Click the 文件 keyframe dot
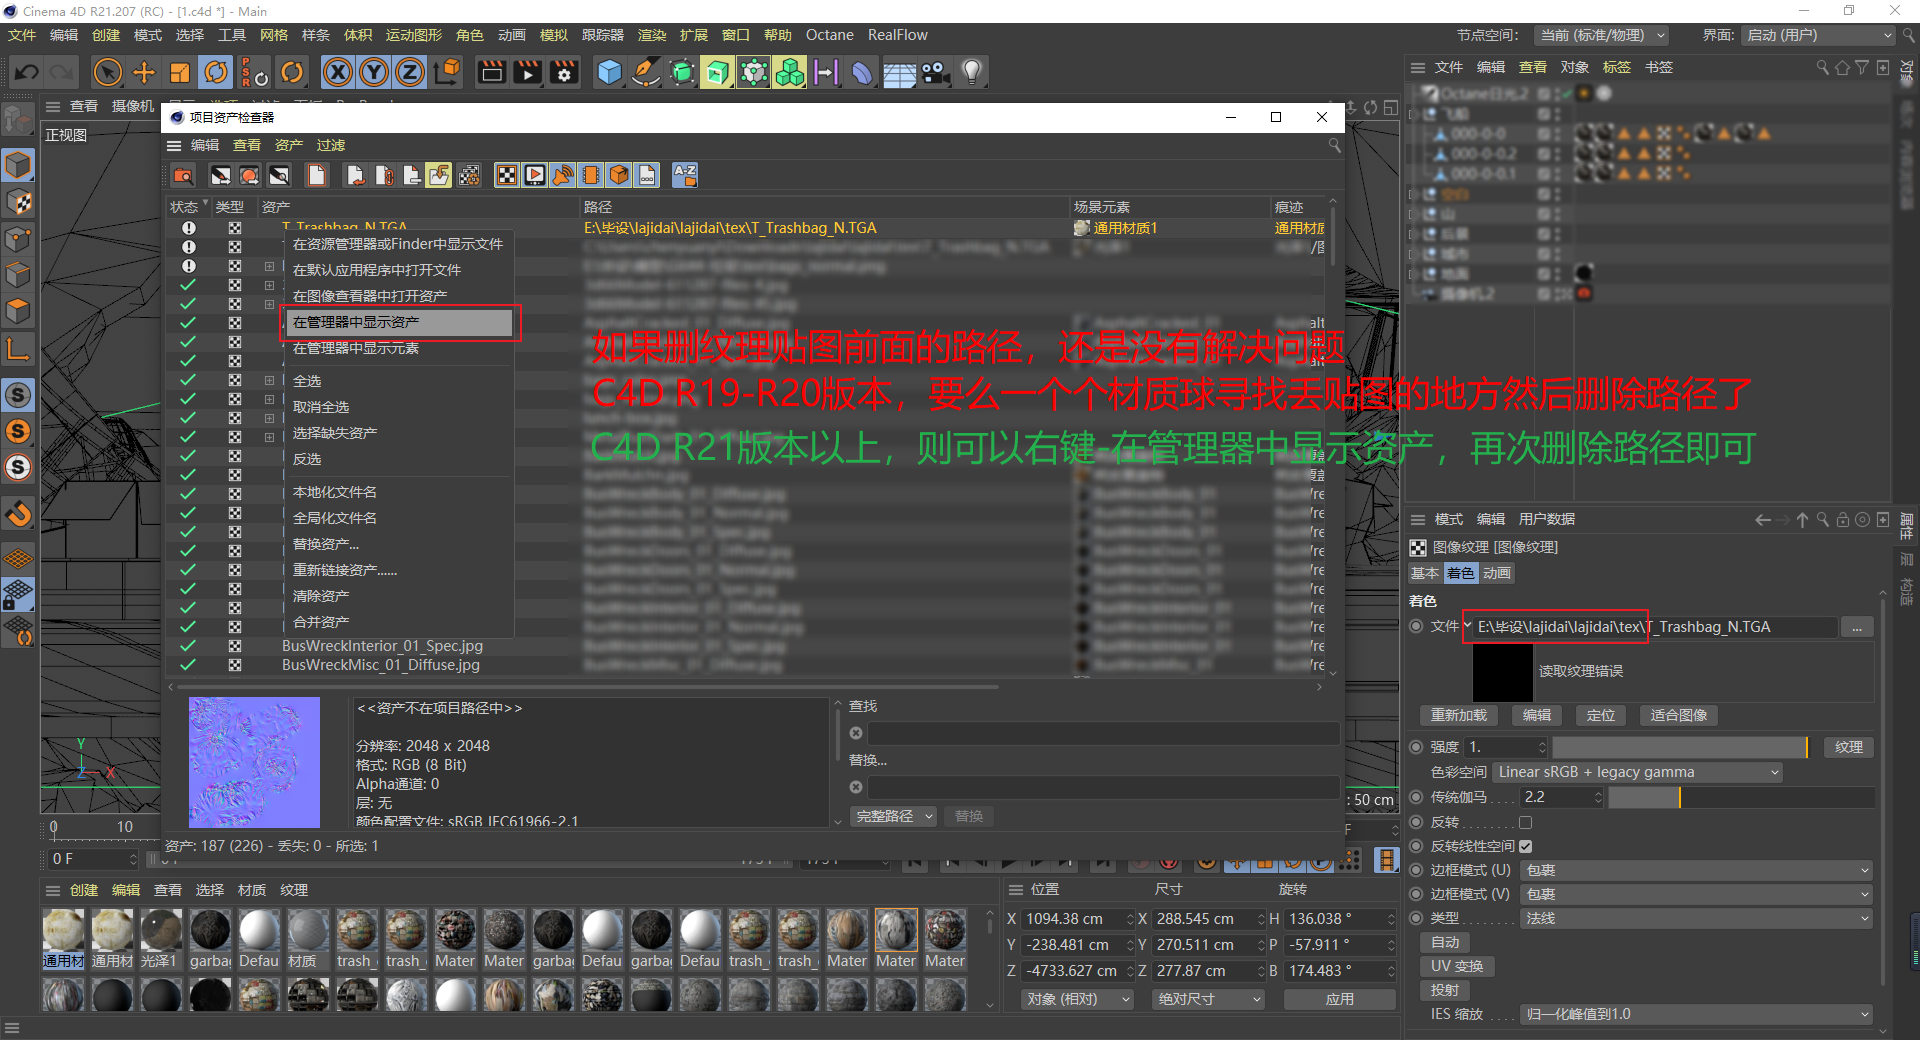 point(1416,626)
